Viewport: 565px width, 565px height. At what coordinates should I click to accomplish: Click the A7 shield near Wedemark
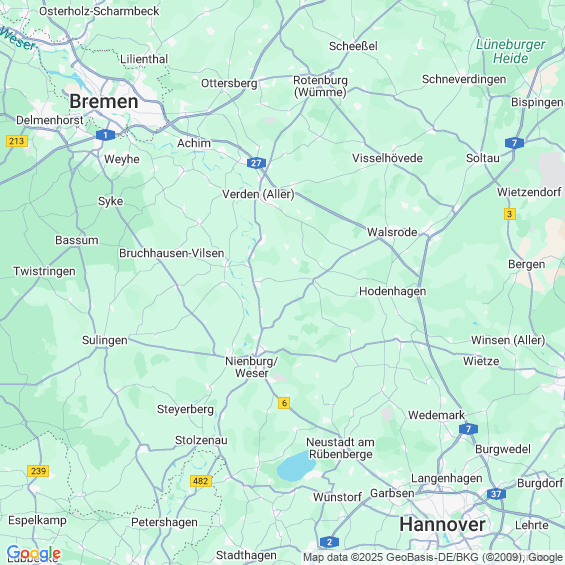click(468, 429)
